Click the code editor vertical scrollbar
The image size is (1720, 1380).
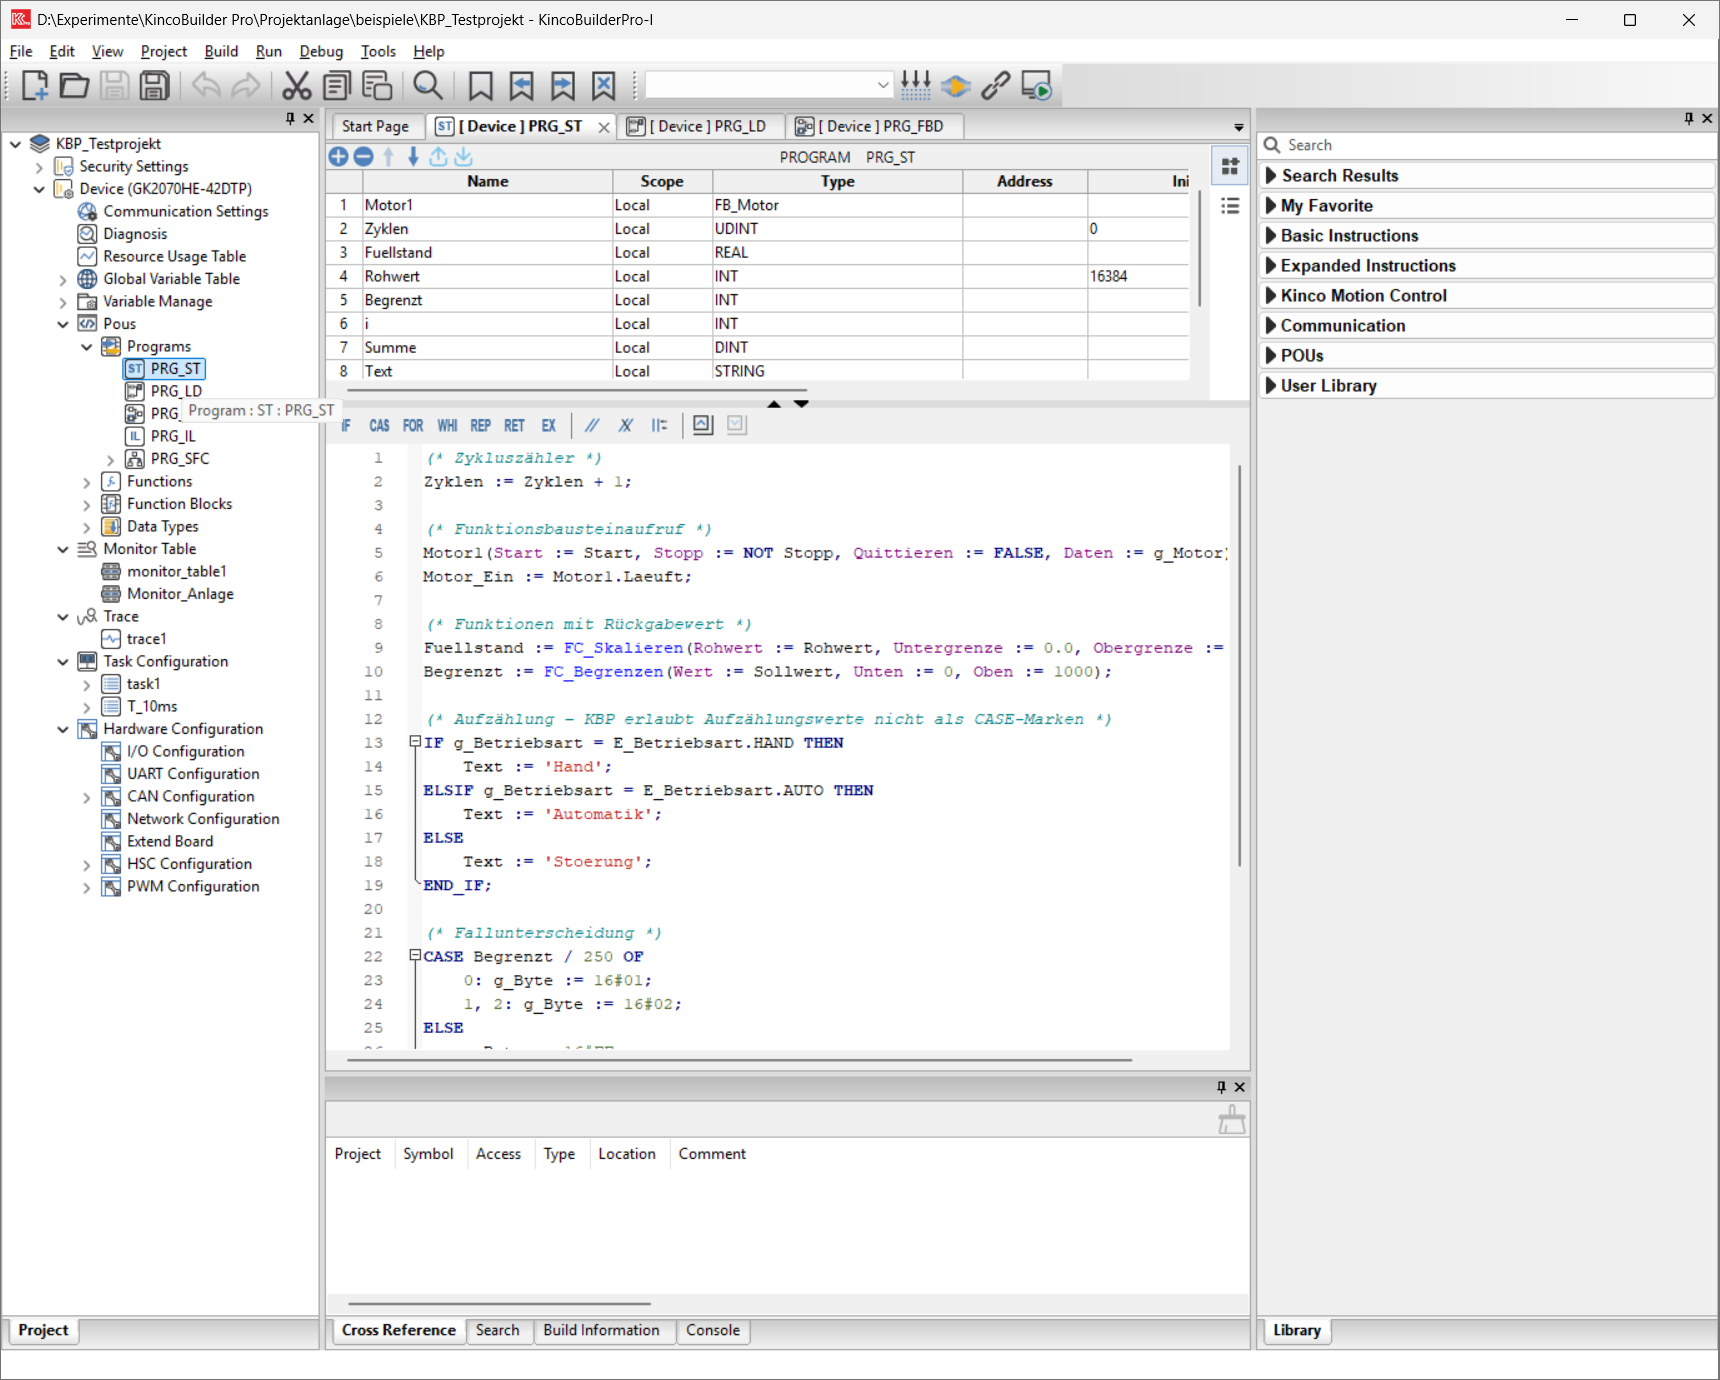(x=1240, y=665)
